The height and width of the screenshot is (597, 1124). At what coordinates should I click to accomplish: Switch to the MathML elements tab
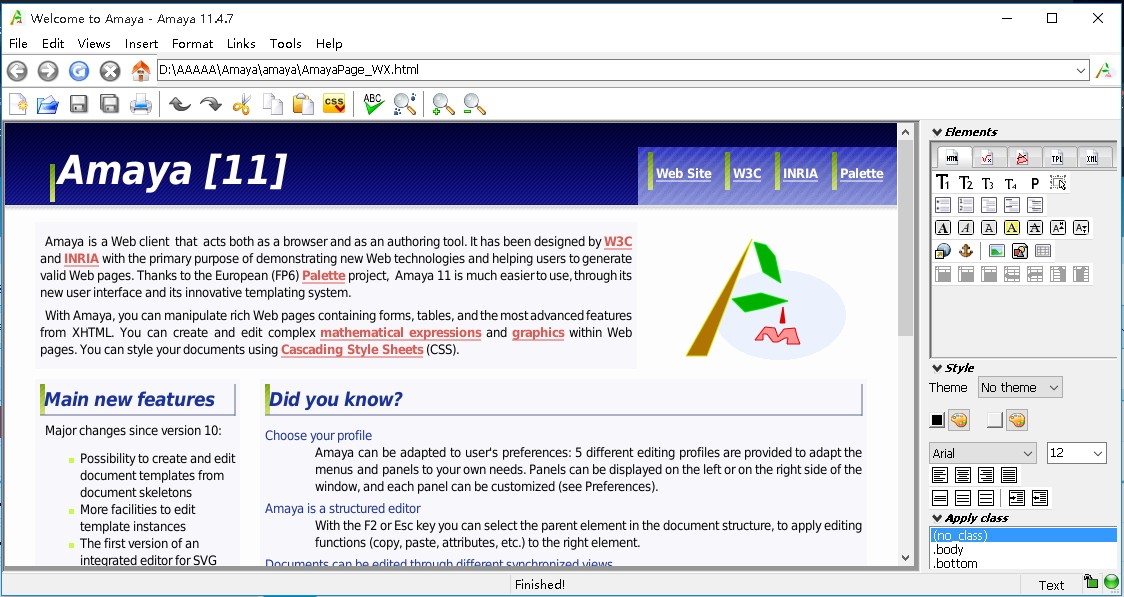[987, 158]
